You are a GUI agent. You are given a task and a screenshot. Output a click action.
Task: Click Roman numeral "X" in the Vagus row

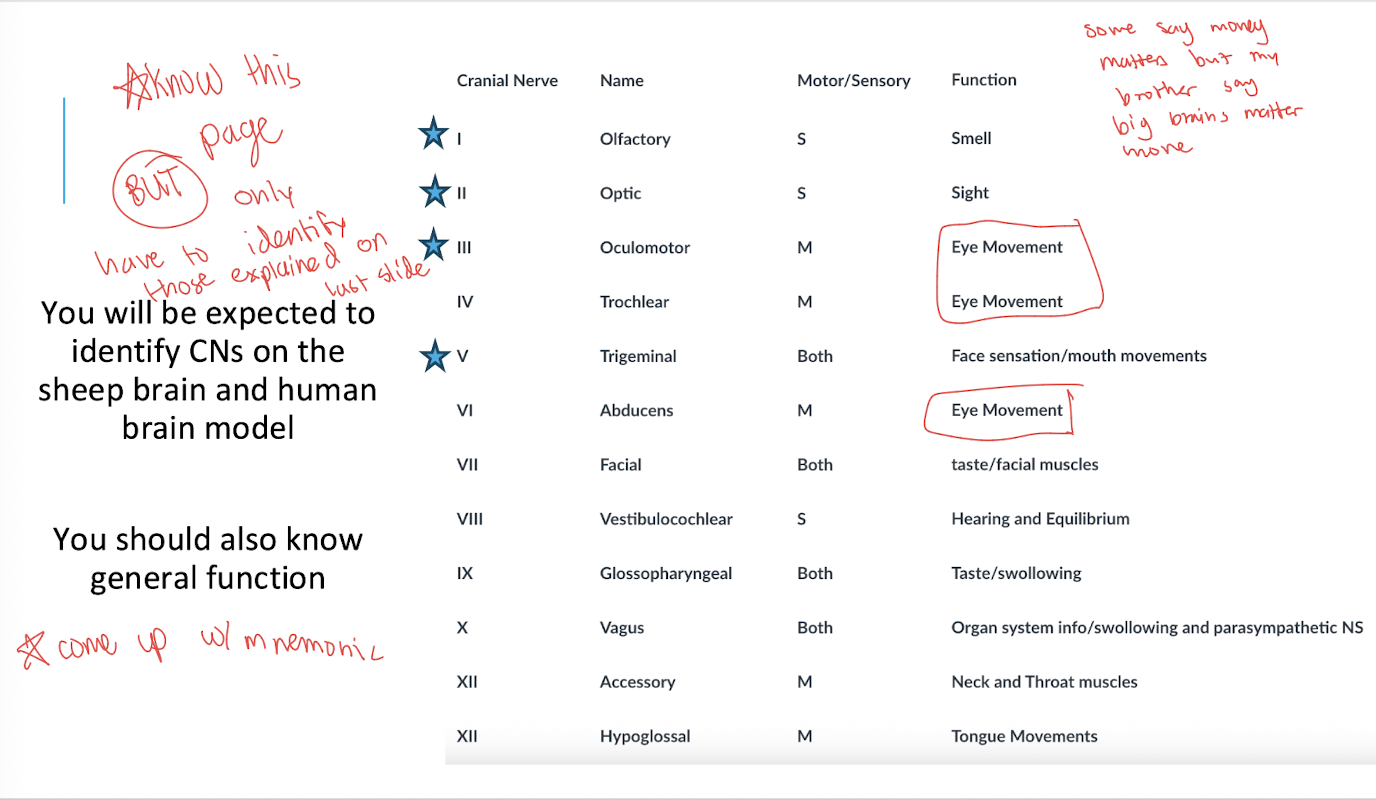[x=462, y=628]
